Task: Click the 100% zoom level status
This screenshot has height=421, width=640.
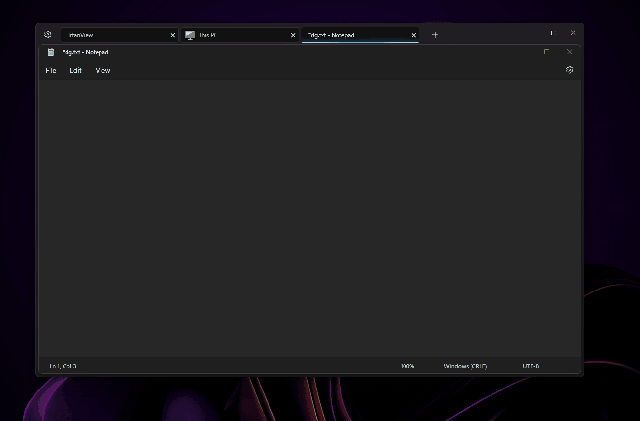Action: click(407, 366)
